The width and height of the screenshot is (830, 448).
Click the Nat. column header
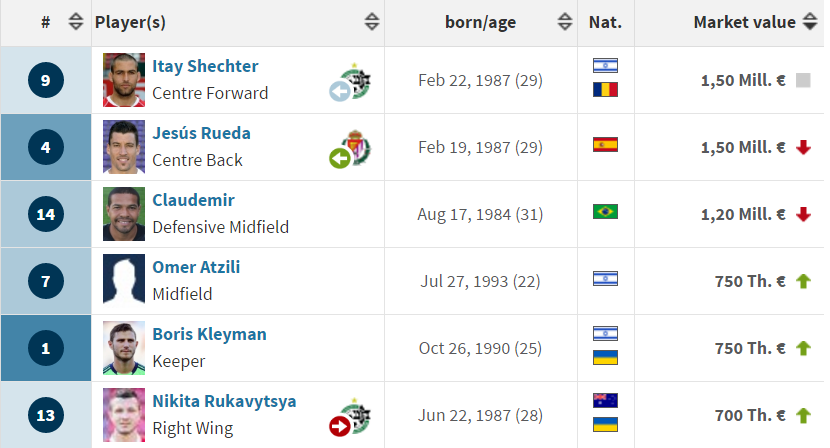(606, 22)
